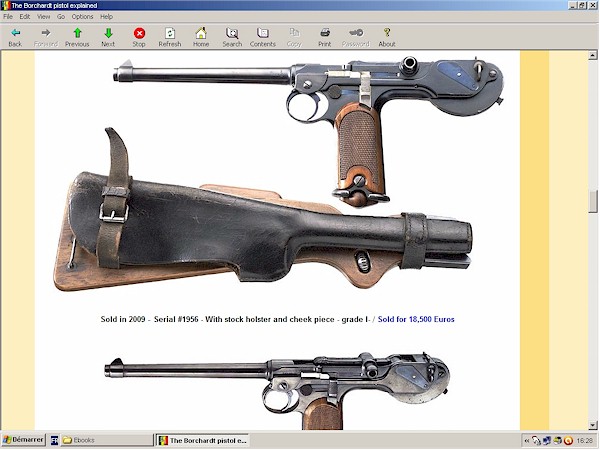Click the title bar application icon
This screenshot has height=450, width=600.
point(5,5)
